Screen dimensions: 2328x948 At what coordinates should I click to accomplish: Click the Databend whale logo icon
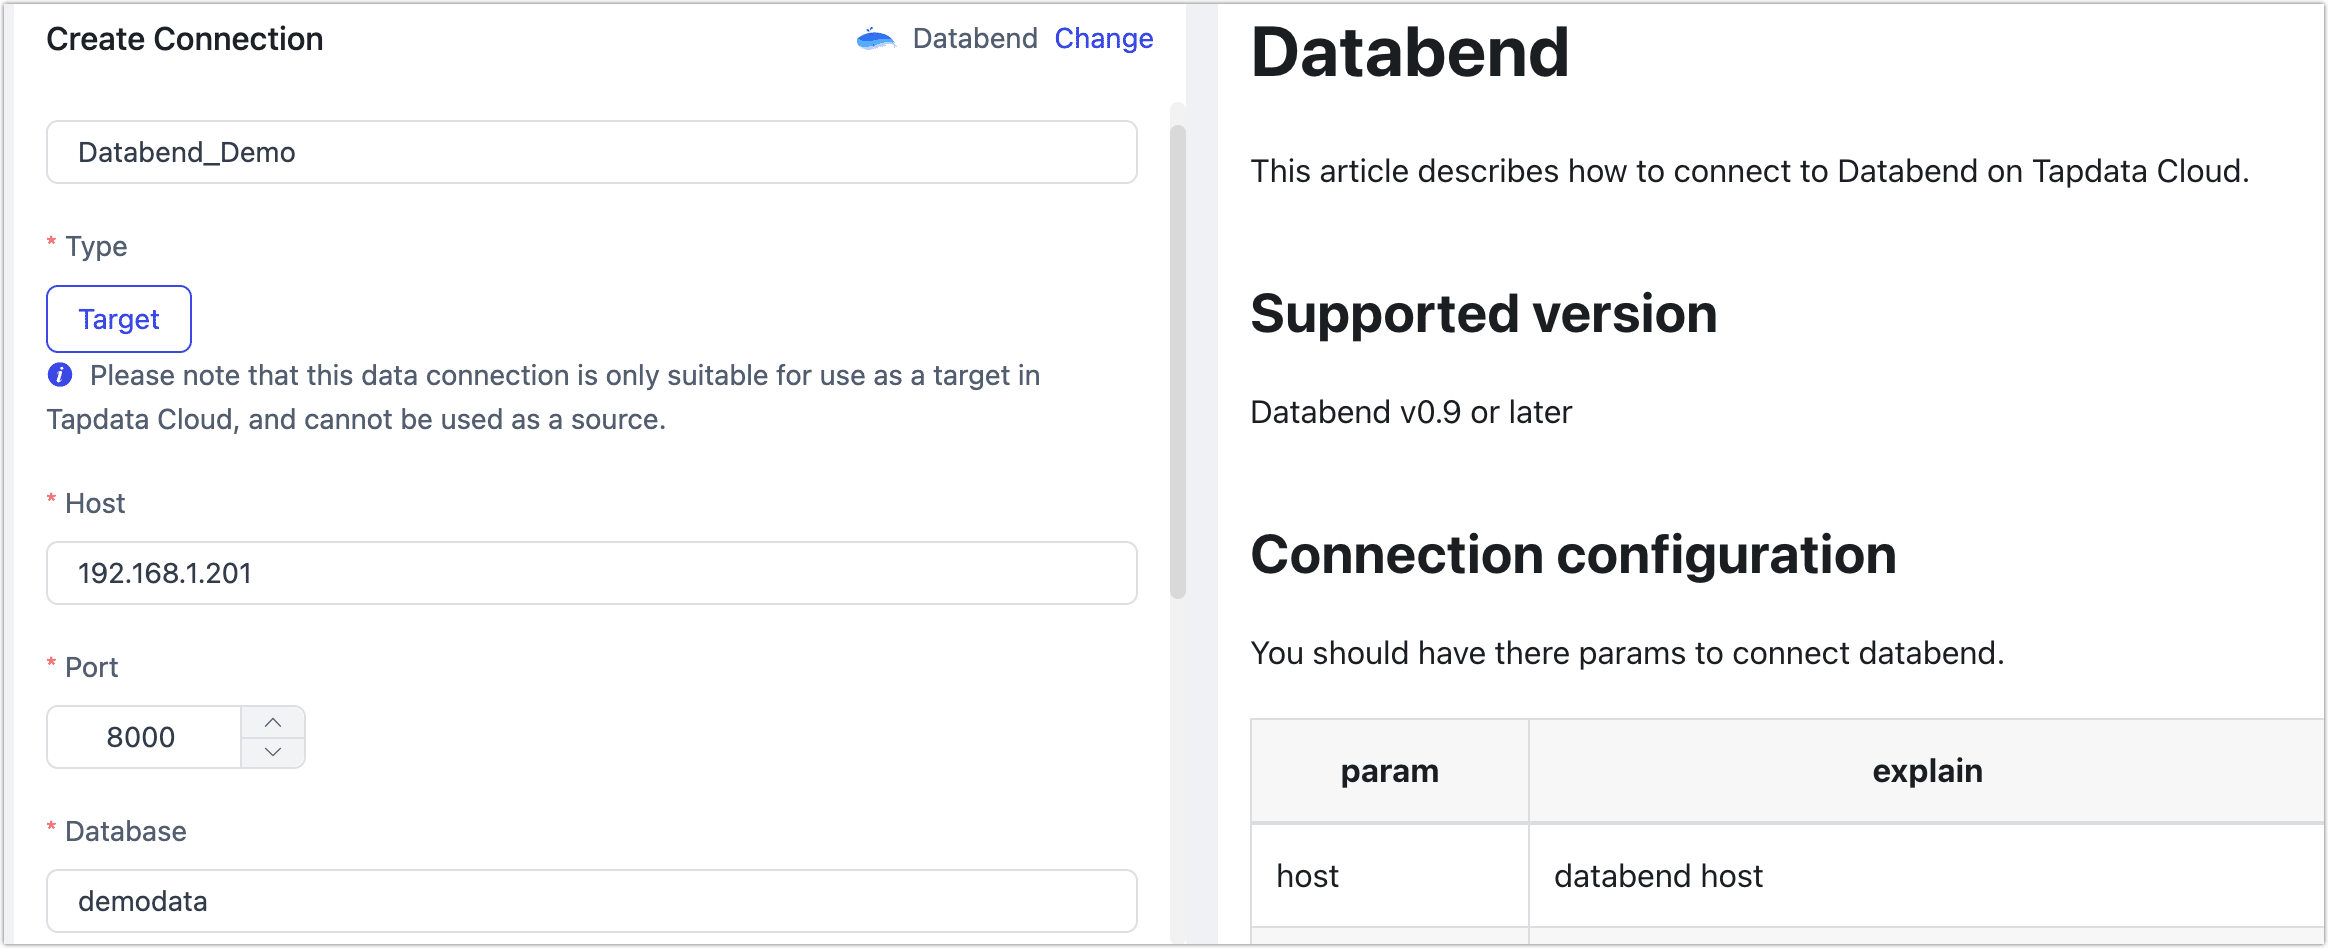coord(875,39)
